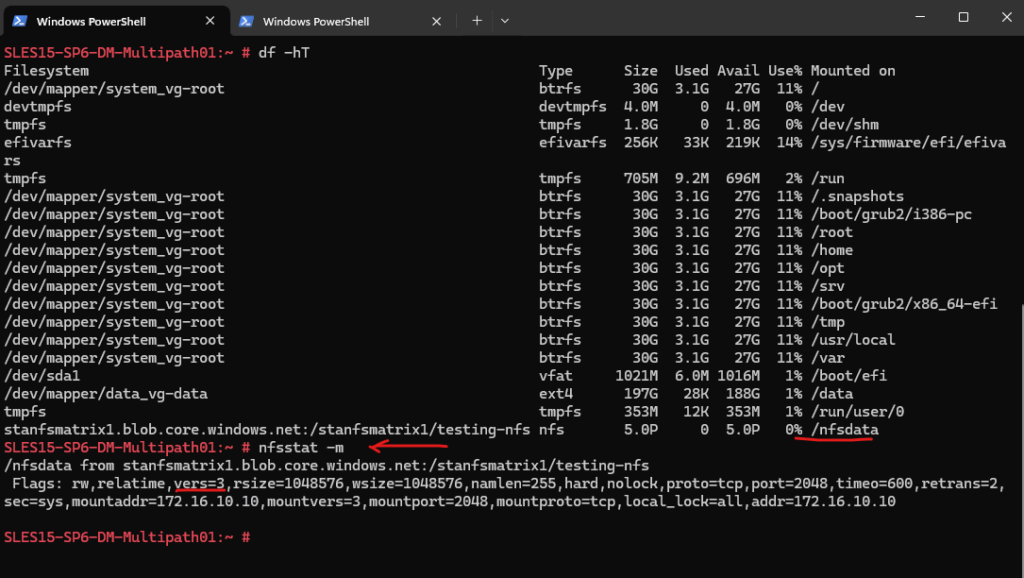Screen dimensions: 1024x578
Task: Click the 'Mounted on' column header
Action: (x=853, y=71)
